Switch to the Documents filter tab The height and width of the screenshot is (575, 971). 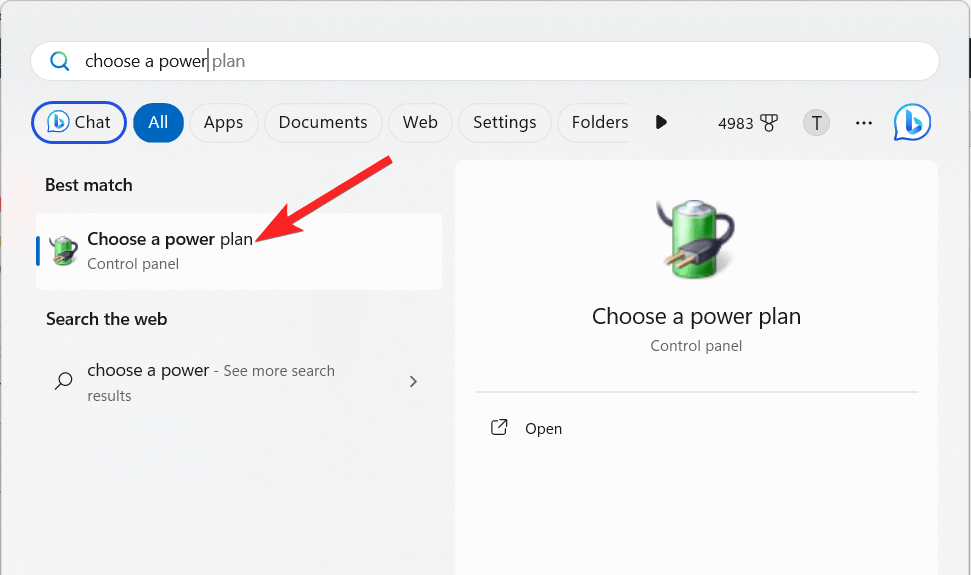(323, 122)
